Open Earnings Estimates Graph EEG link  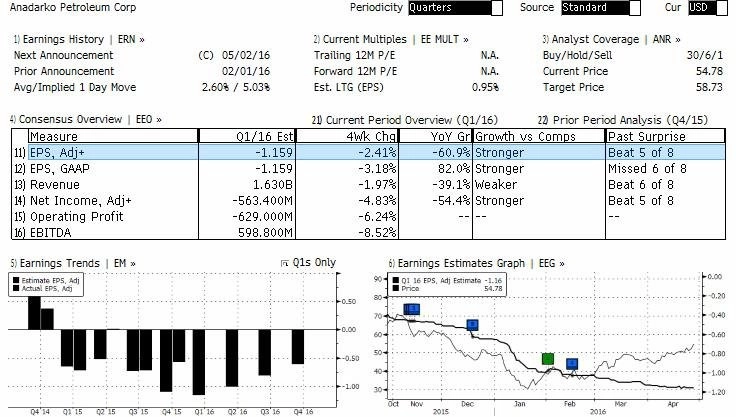click(476, 263)
